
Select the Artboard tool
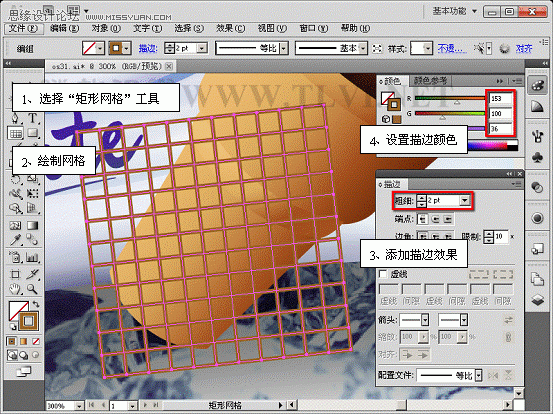(x=15, y=274)
